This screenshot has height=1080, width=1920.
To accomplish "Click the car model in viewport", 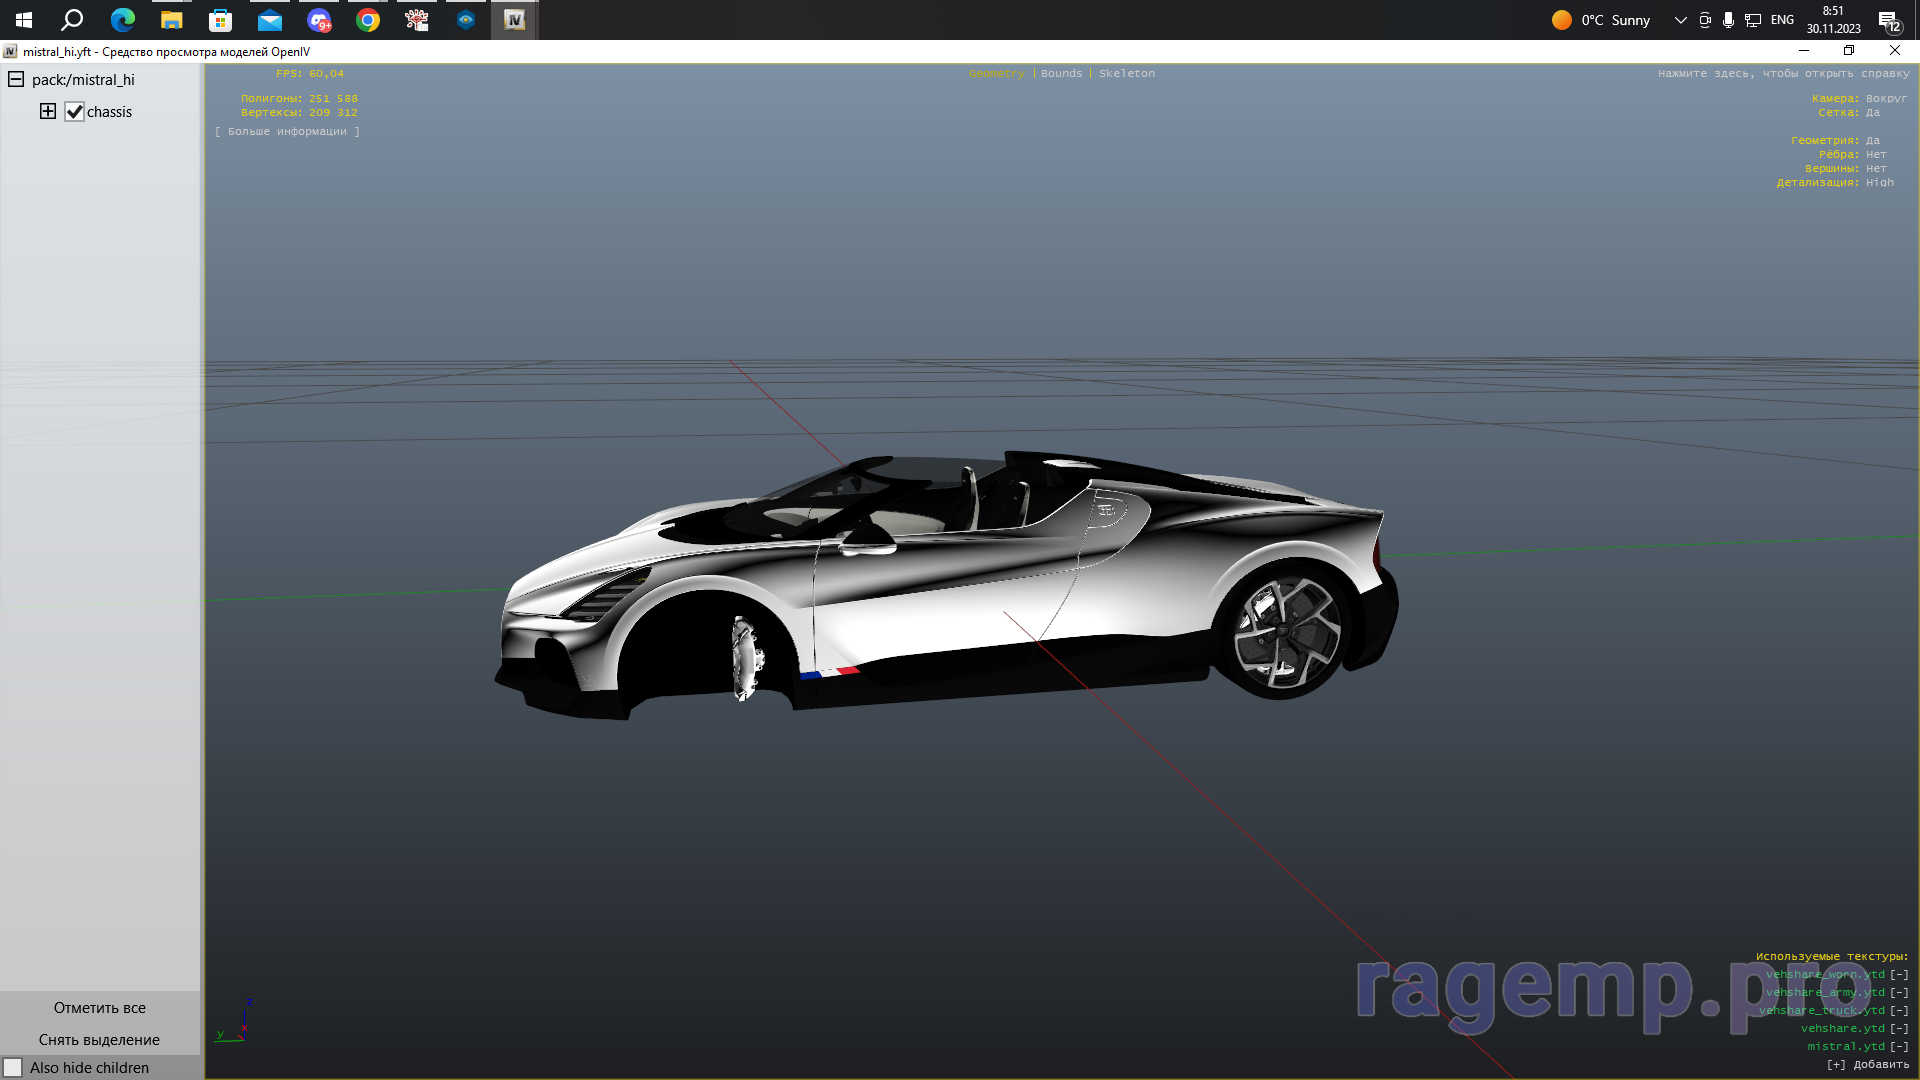I will coord(945,585).
